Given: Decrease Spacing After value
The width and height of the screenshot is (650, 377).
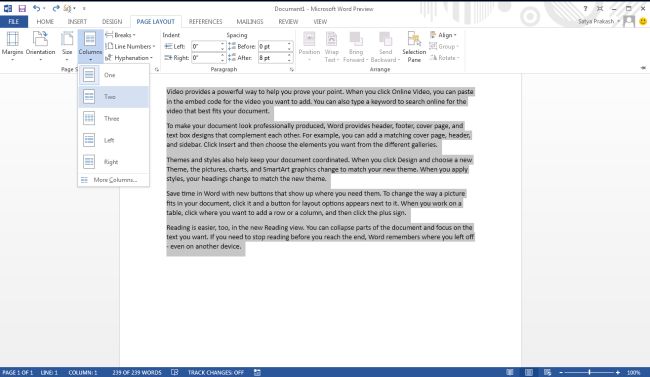Looking at the screenshot, I should 289,61.
